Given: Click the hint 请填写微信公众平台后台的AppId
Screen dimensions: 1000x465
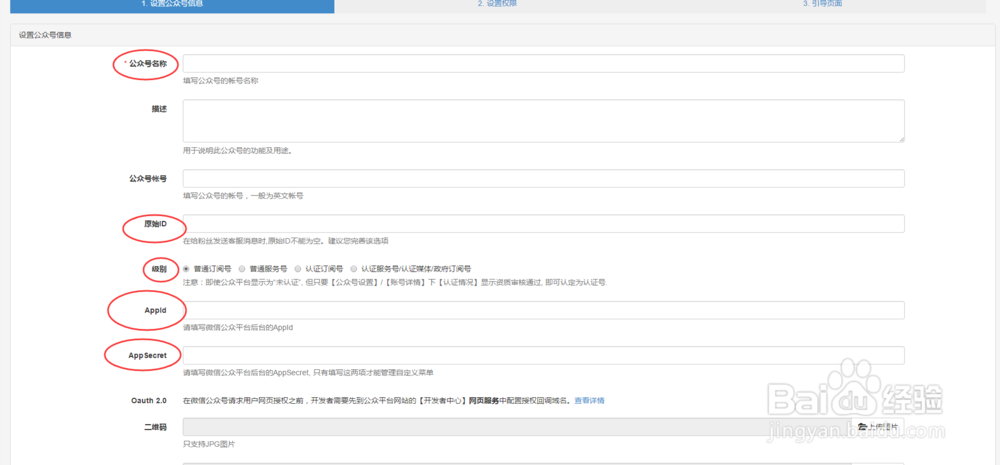Looking at the screenshot, I should 238,327.
